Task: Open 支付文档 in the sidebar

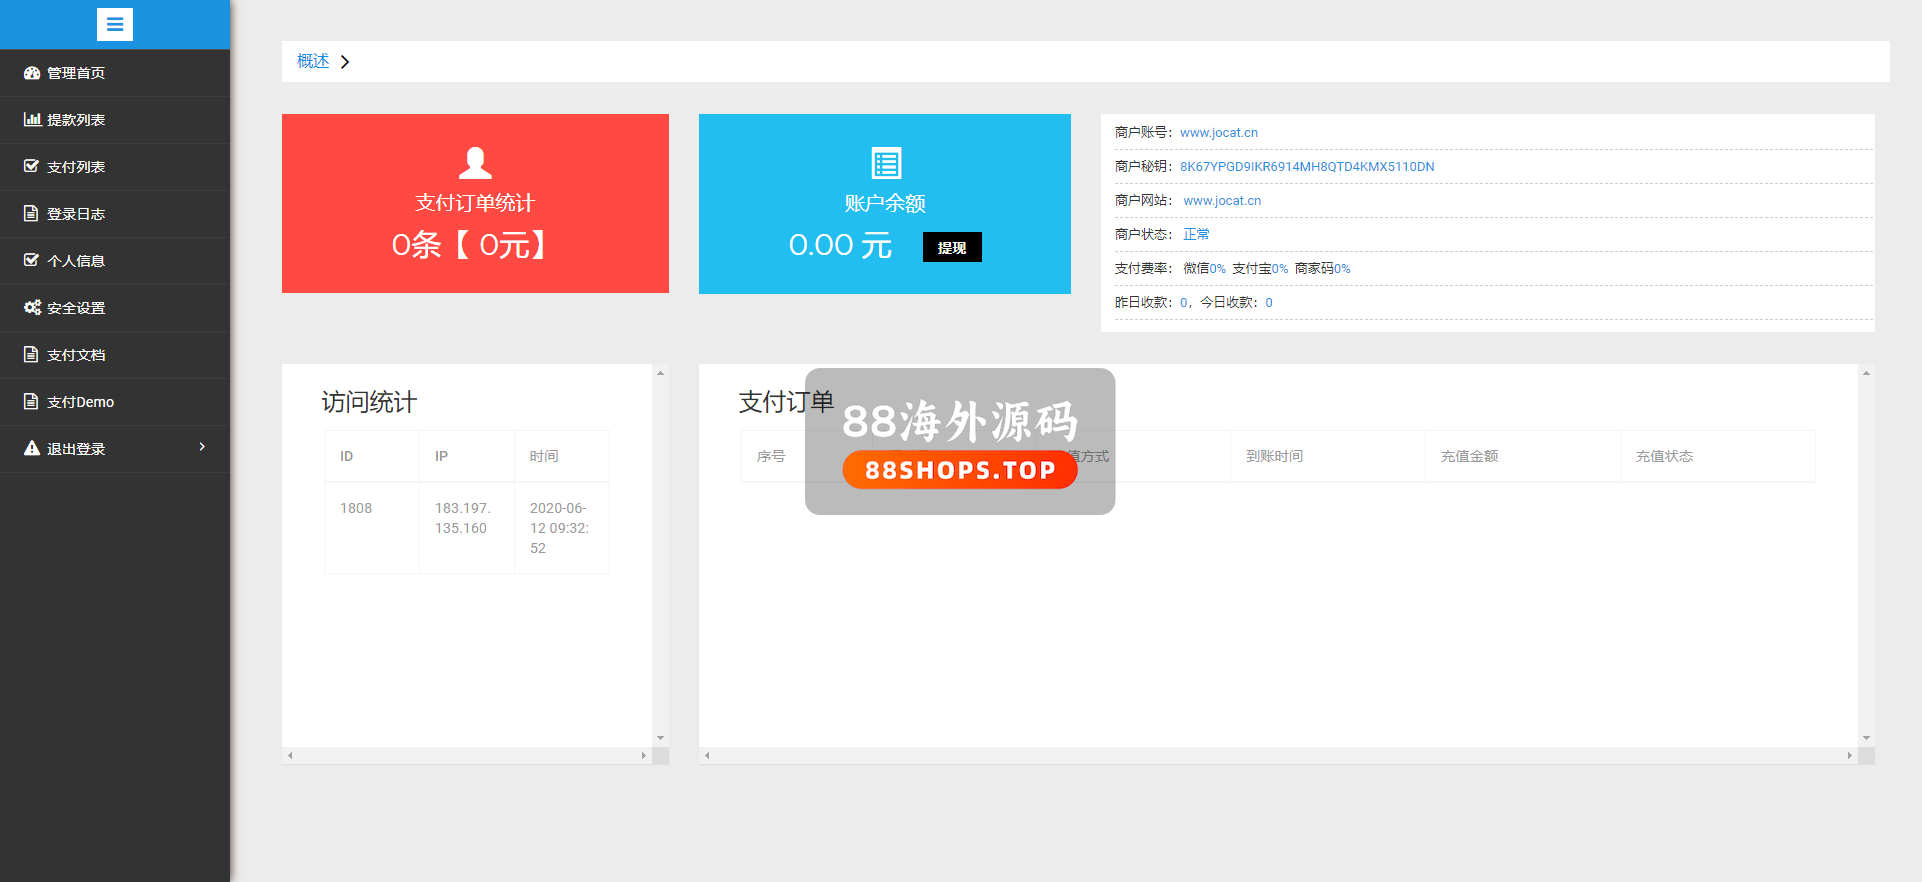Action: tap(76, 355)
